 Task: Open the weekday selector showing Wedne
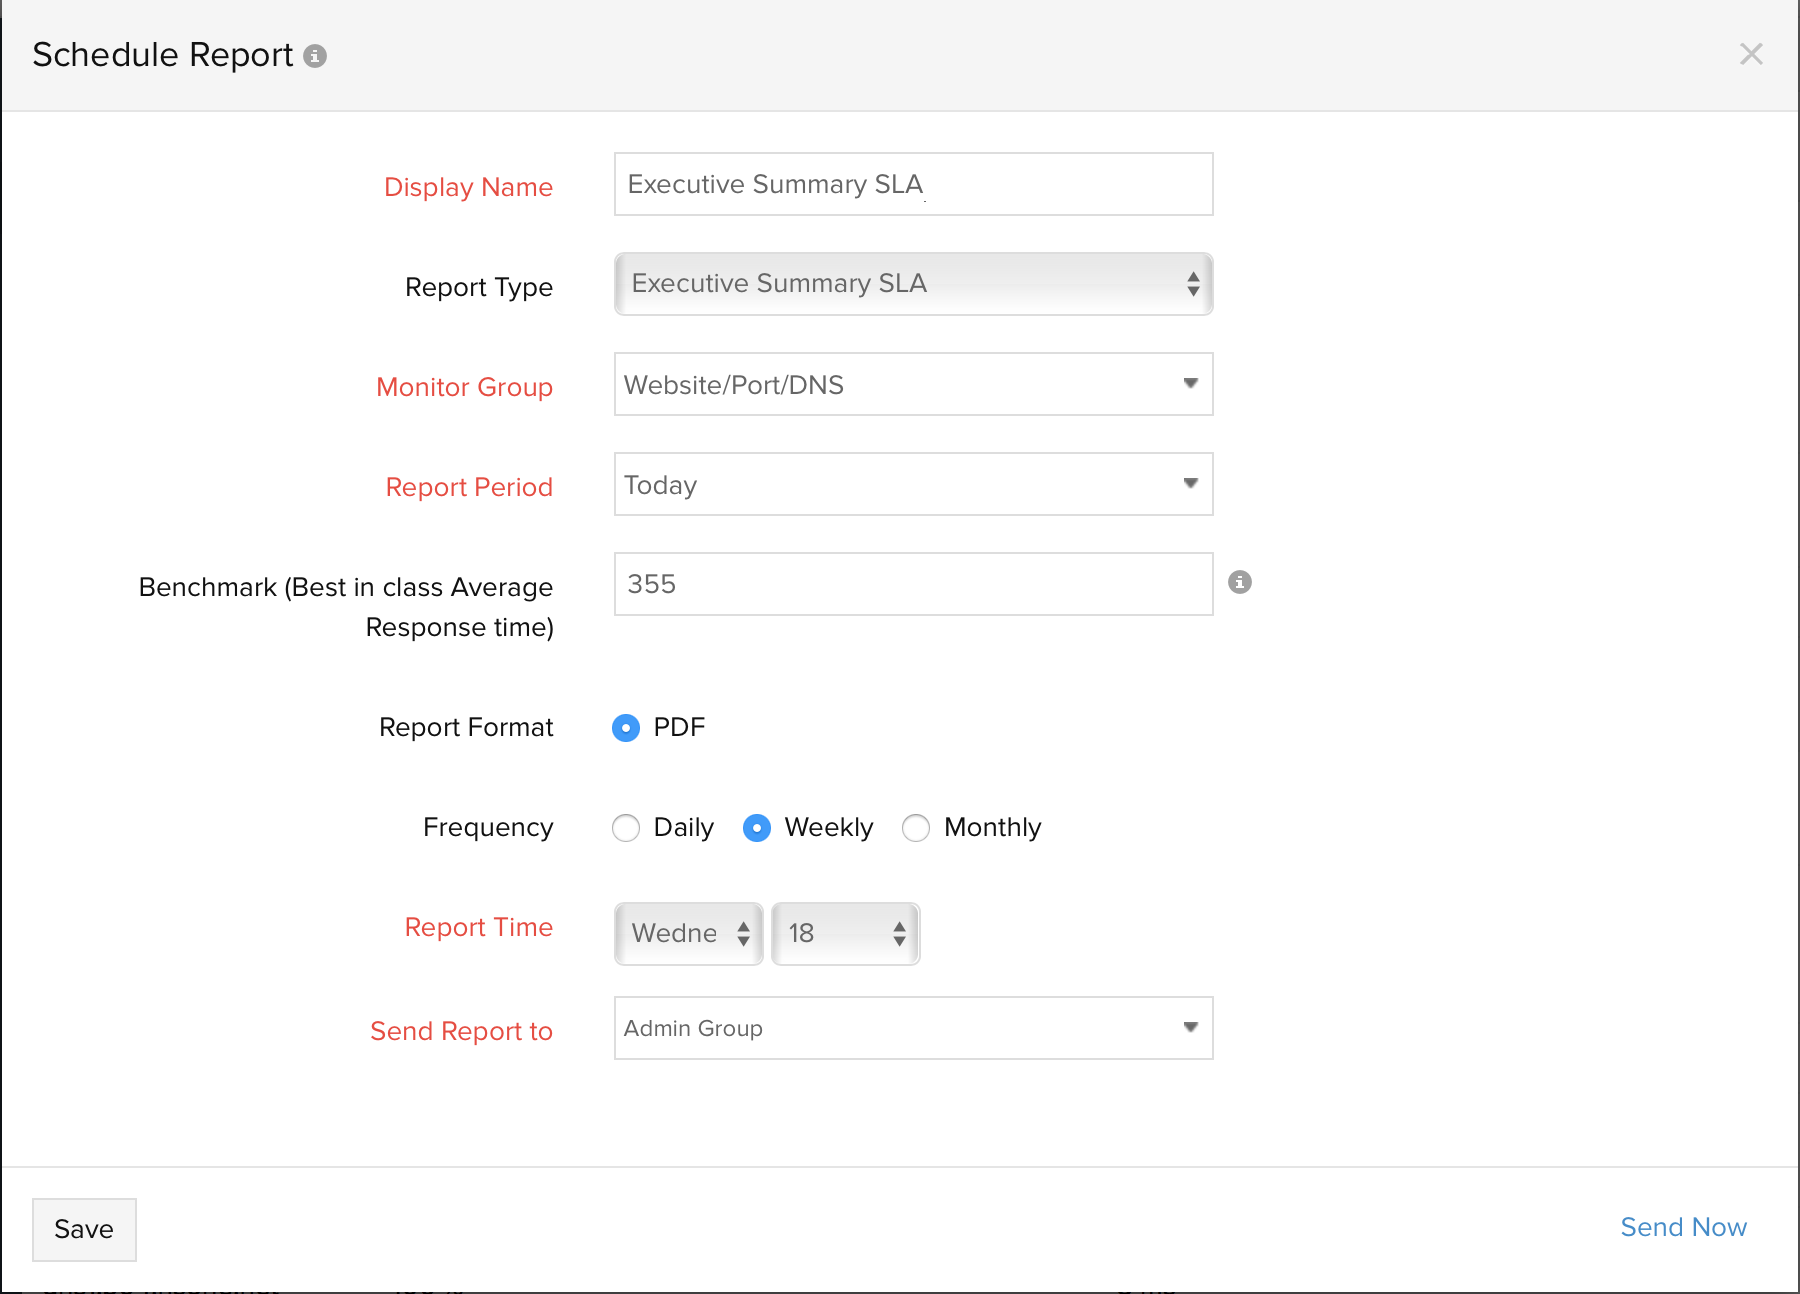tap(689, 934)
